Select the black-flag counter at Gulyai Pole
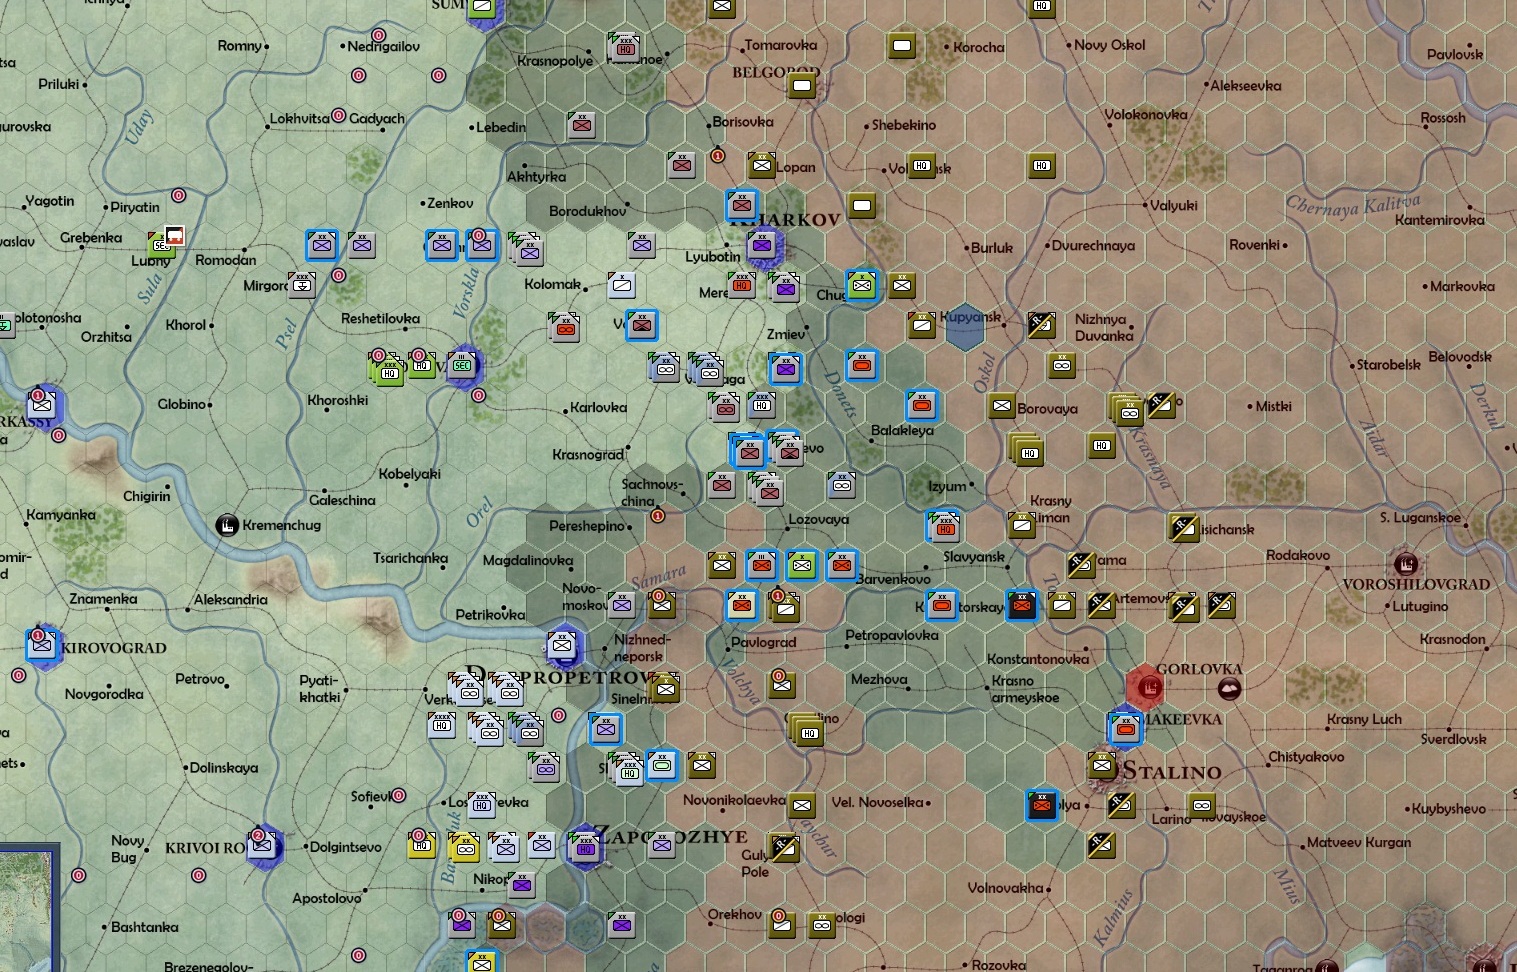Viewport: 1517px width, 972px height. tap(785, 848)
